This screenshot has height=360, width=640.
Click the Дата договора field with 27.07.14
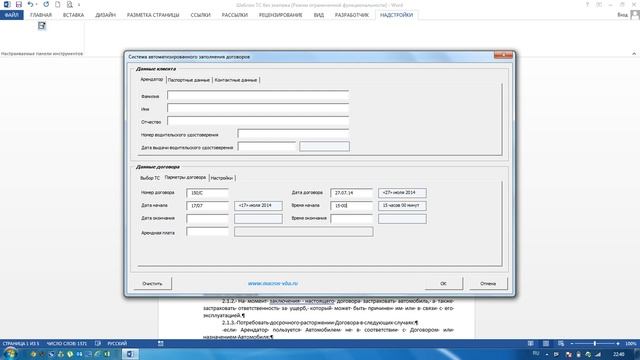[x=351, y=193]
